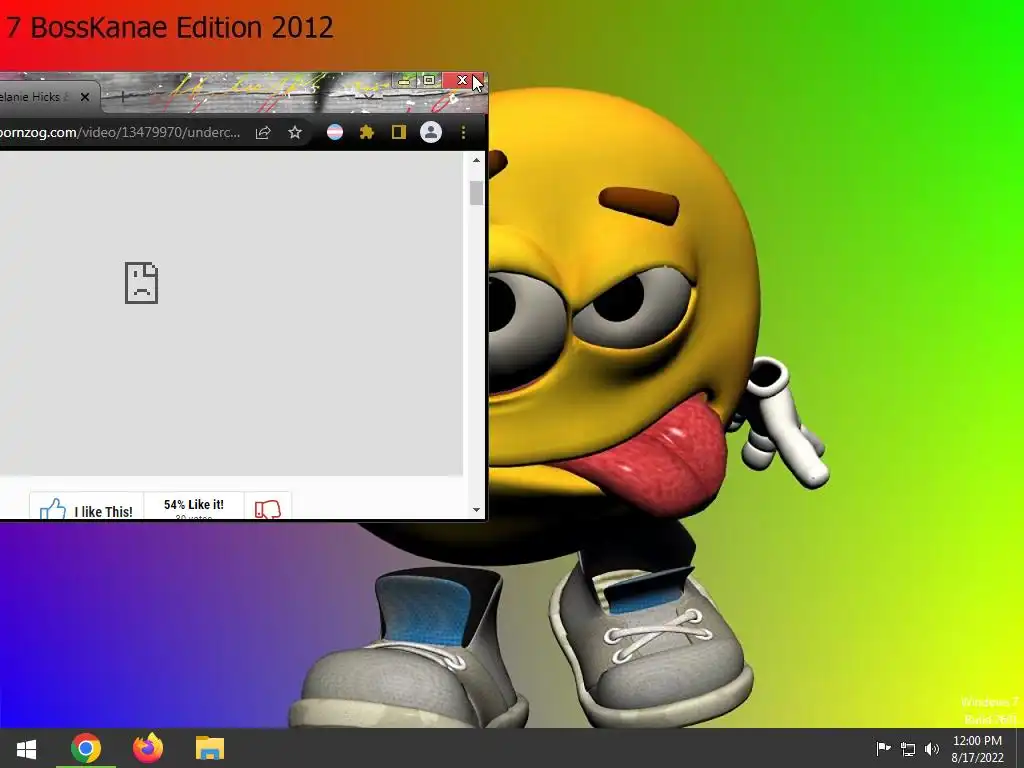This screenshot has height=768, width=1024.
Task: Toggle the Chrome side panel icon
Action: (398, 133)
